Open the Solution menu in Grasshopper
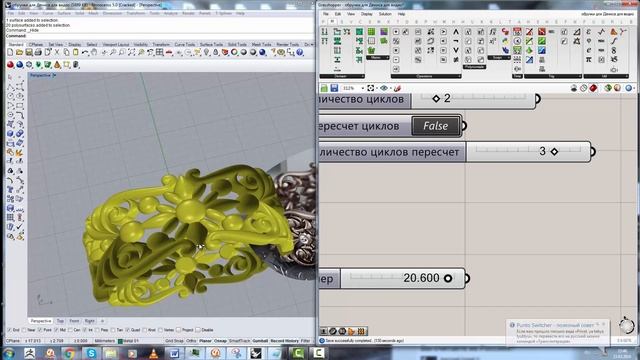Screen dimensions: 640x360 [x=385, y=14]
